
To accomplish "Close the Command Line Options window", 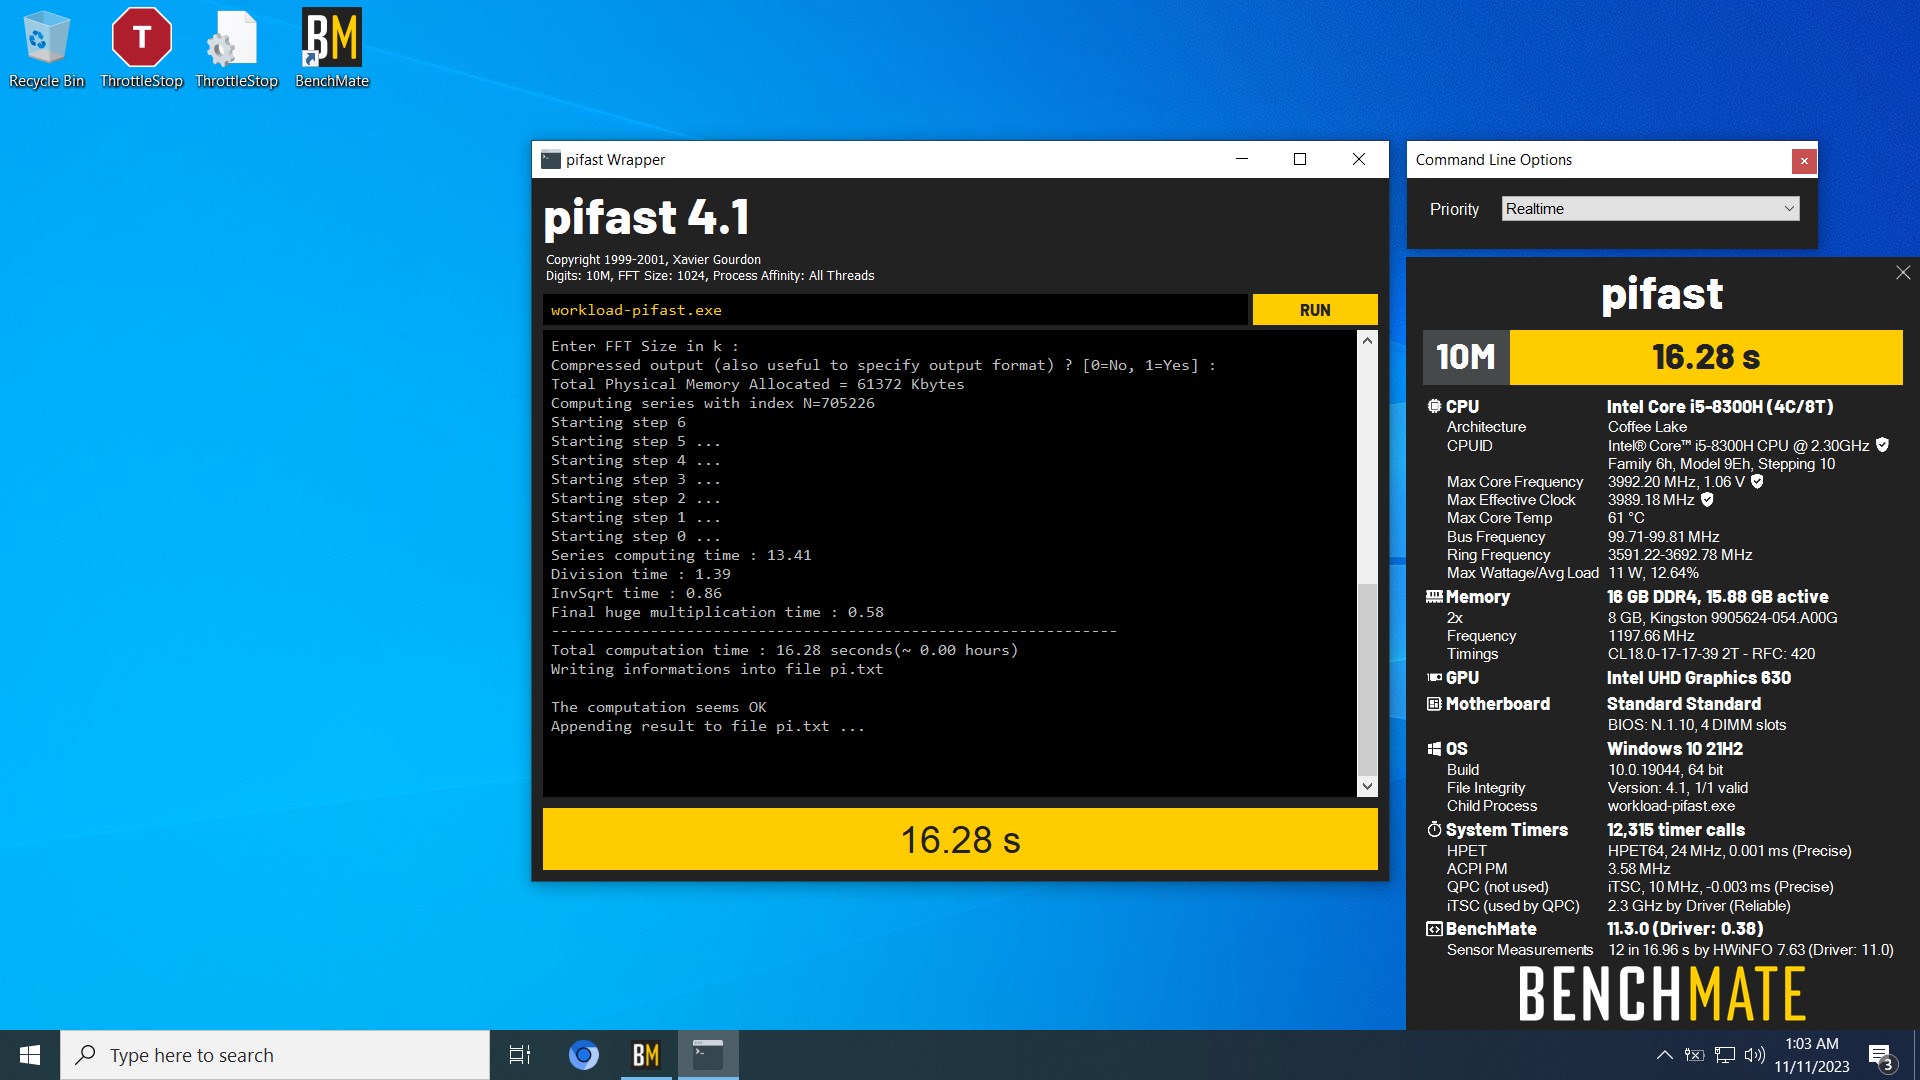I will coord(1804,160).
